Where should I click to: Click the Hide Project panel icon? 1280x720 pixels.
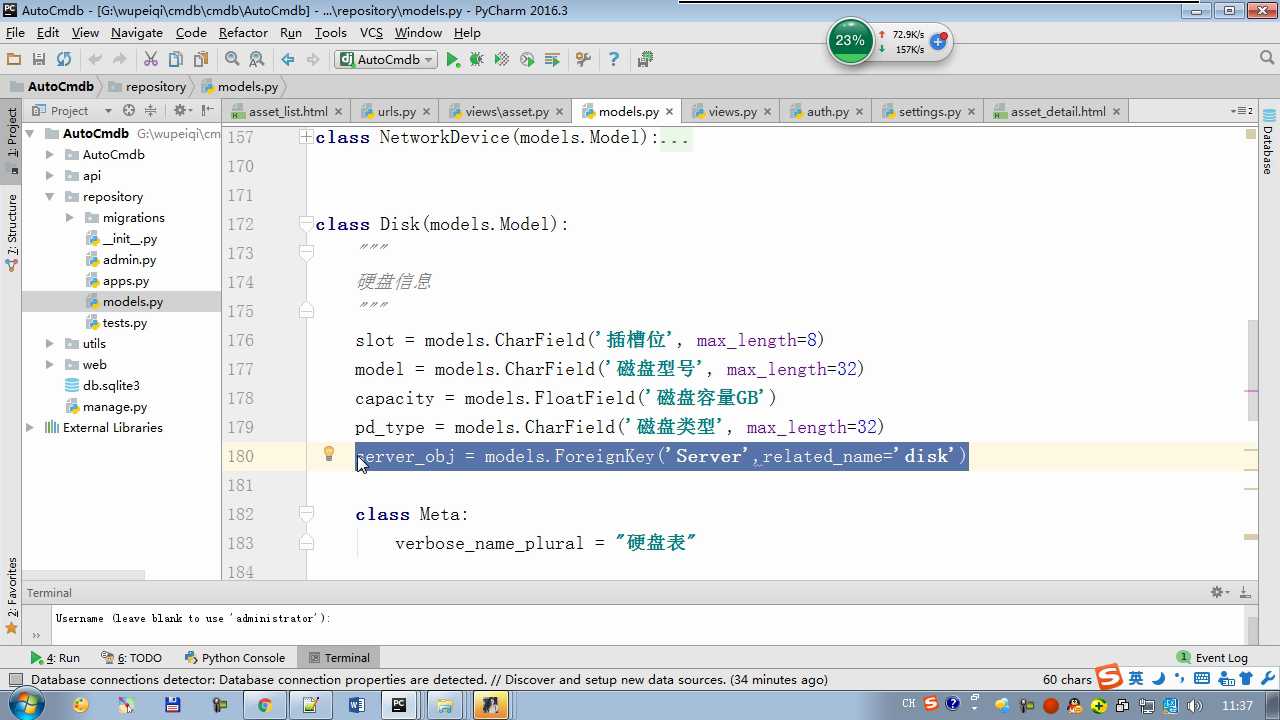207,111
